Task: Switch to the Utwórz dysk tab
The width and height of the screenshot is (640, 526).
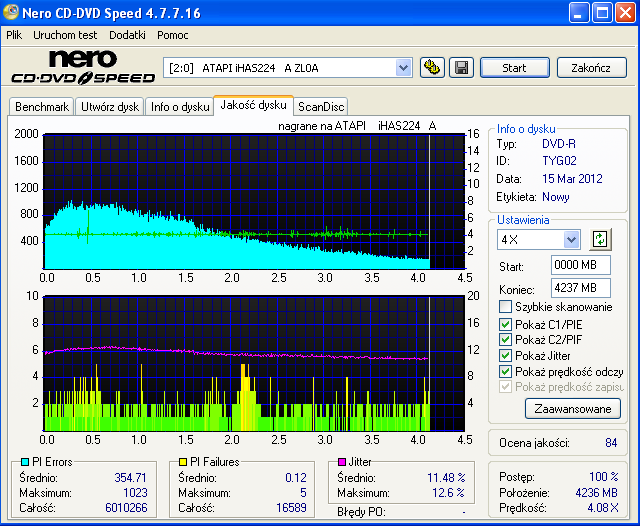Action: (110, 107)
